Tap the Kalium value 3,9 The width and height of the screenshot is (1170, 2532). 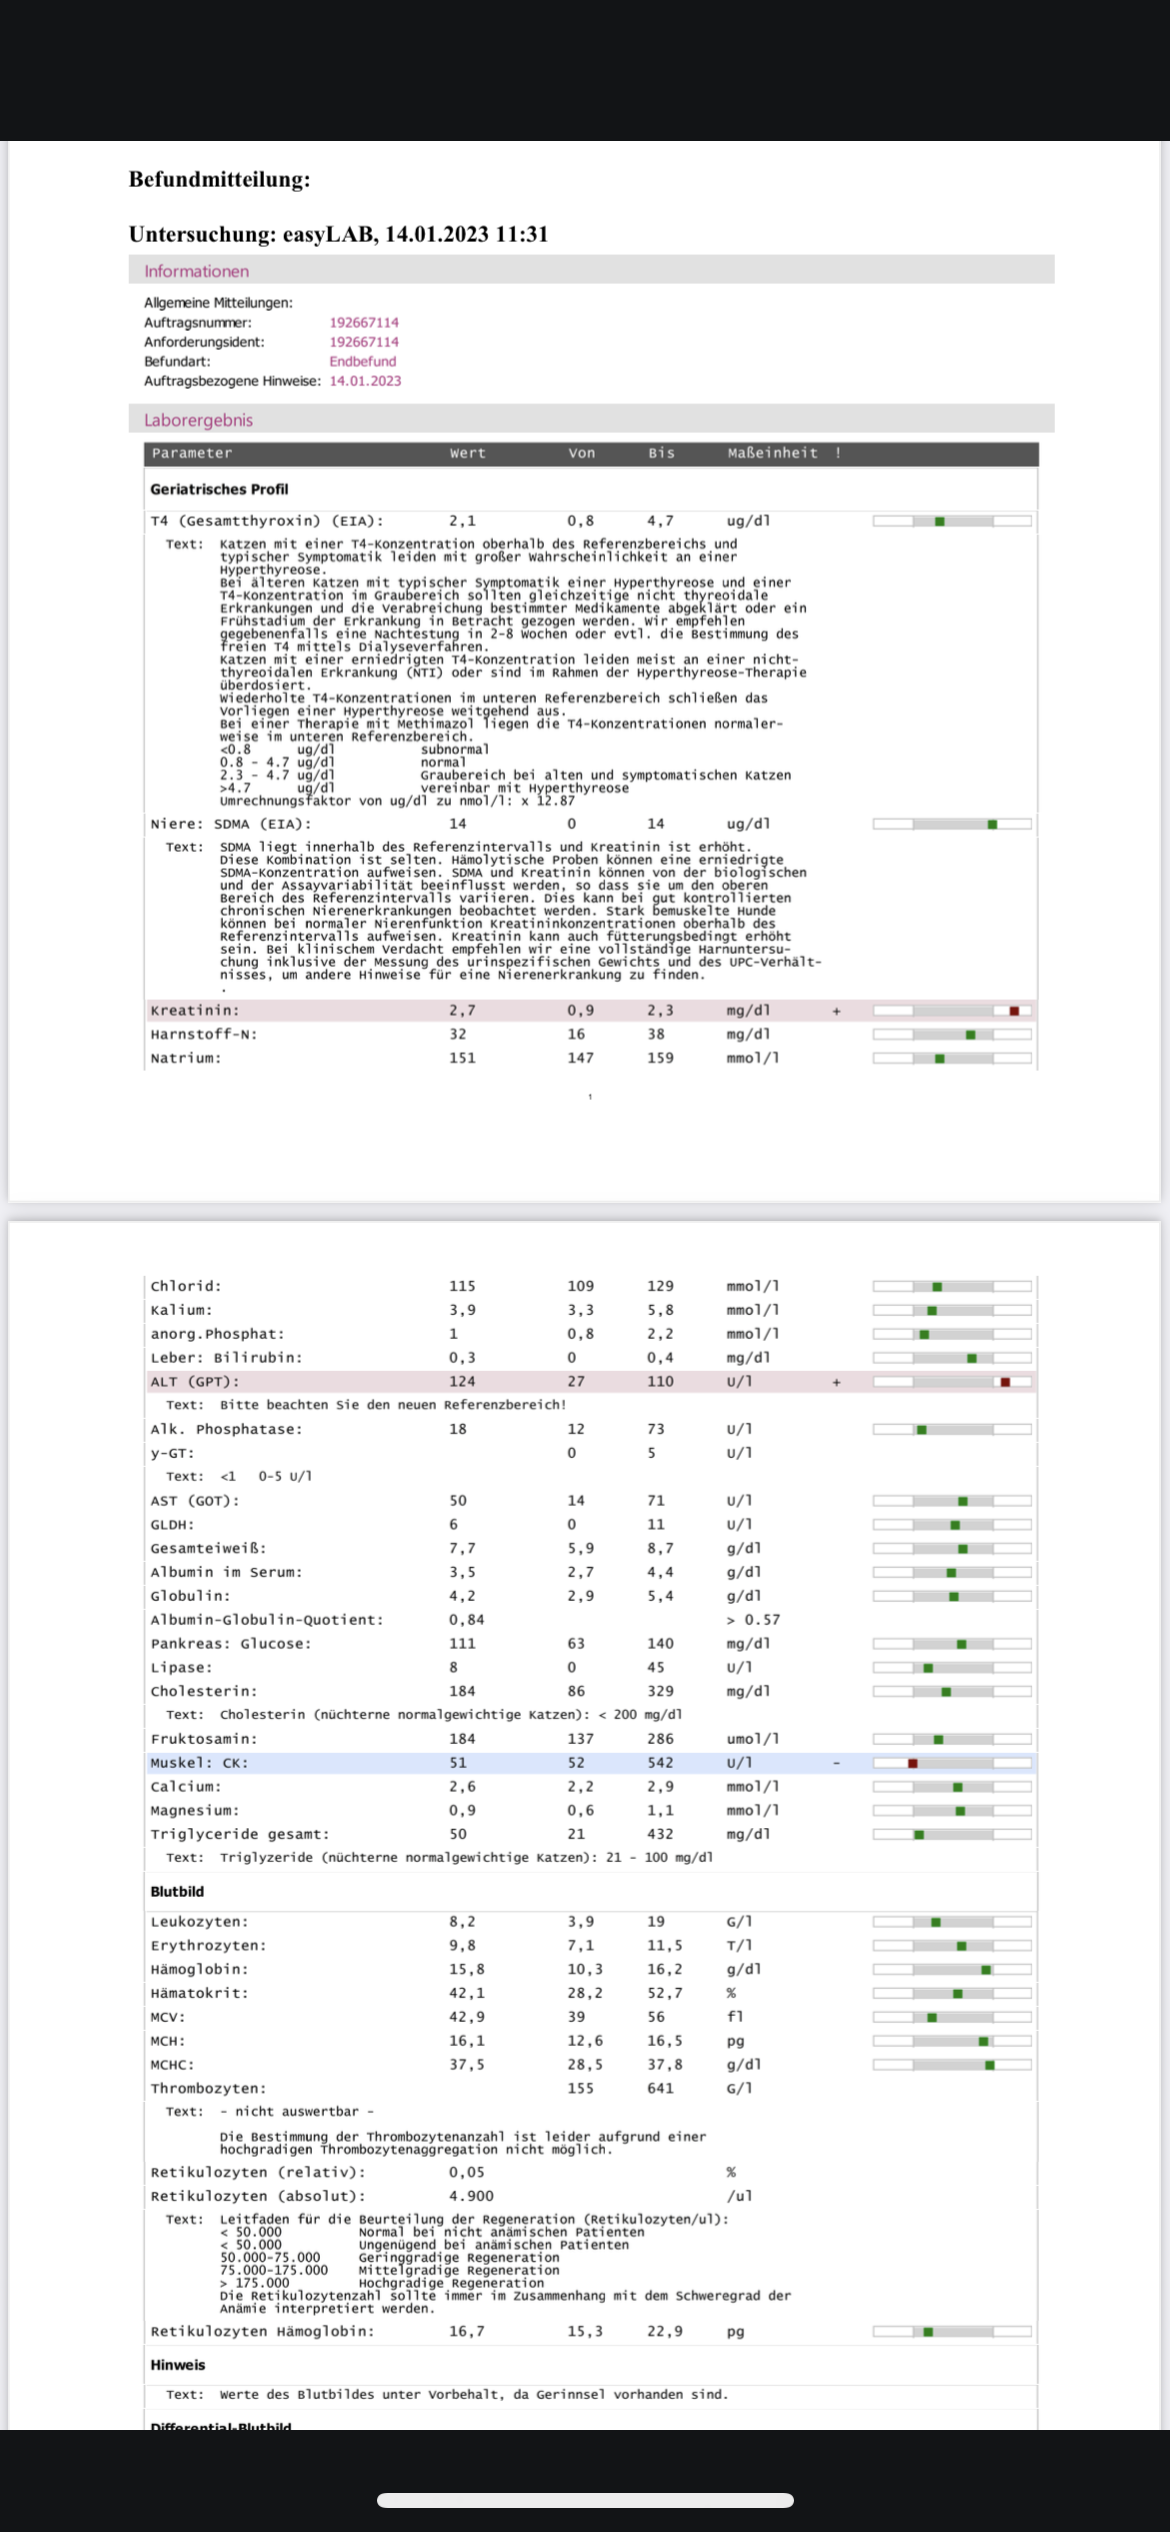(x=462, y=1310)
